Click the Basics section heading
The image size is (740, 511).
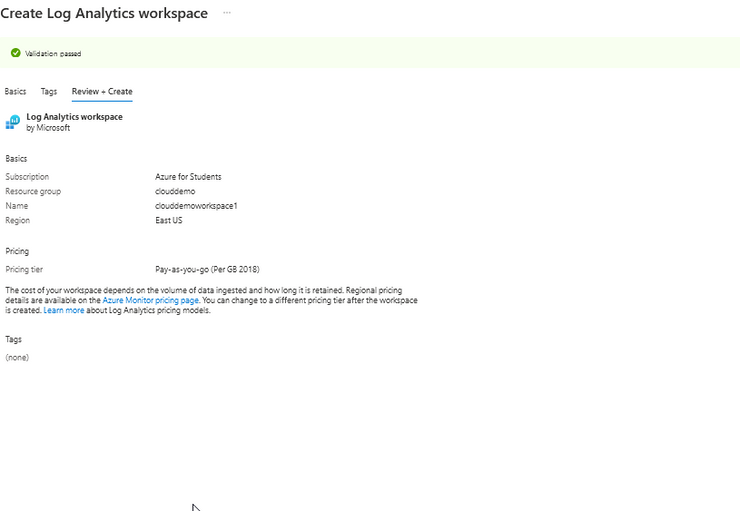click(x=16, y=159)
